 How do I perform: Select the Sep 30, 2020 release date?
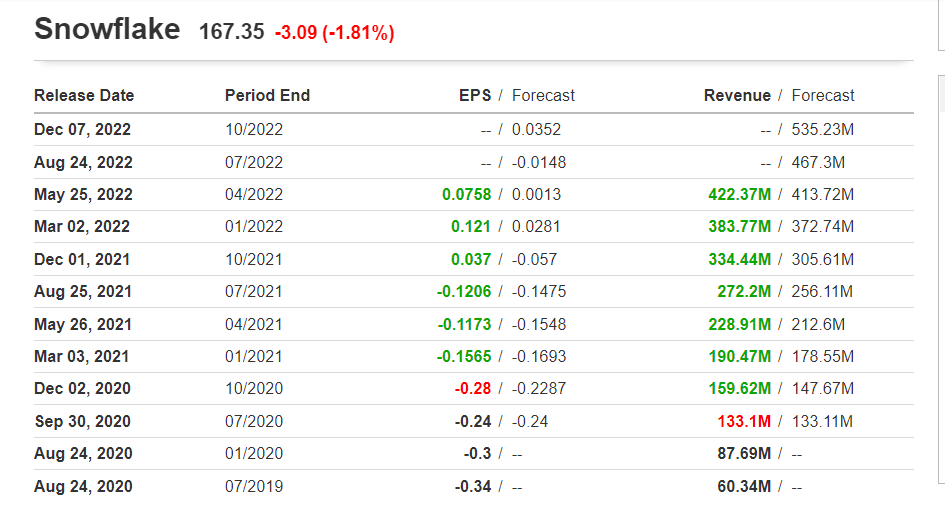[83, 421]
